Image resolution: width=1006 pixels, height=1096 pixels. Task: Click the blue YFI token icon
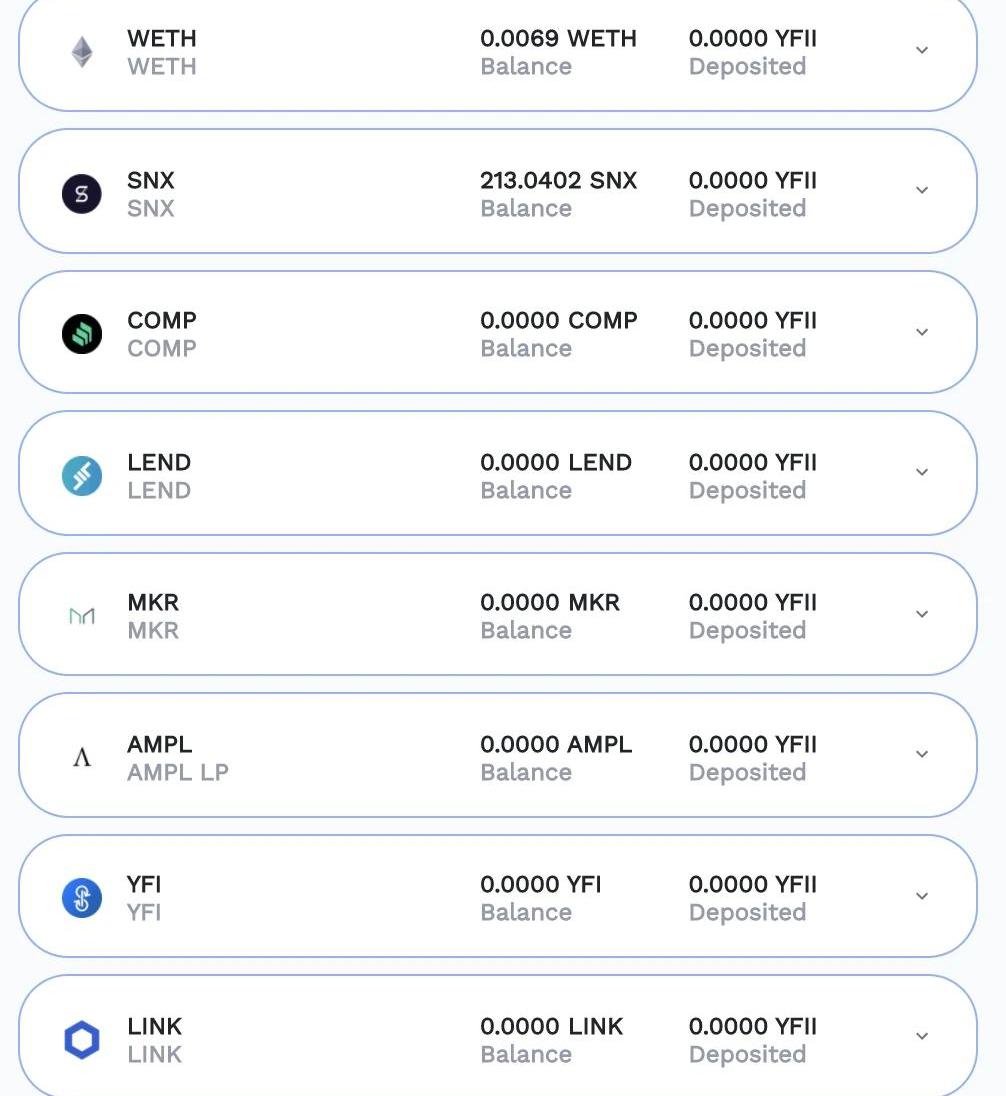[82, 898]
